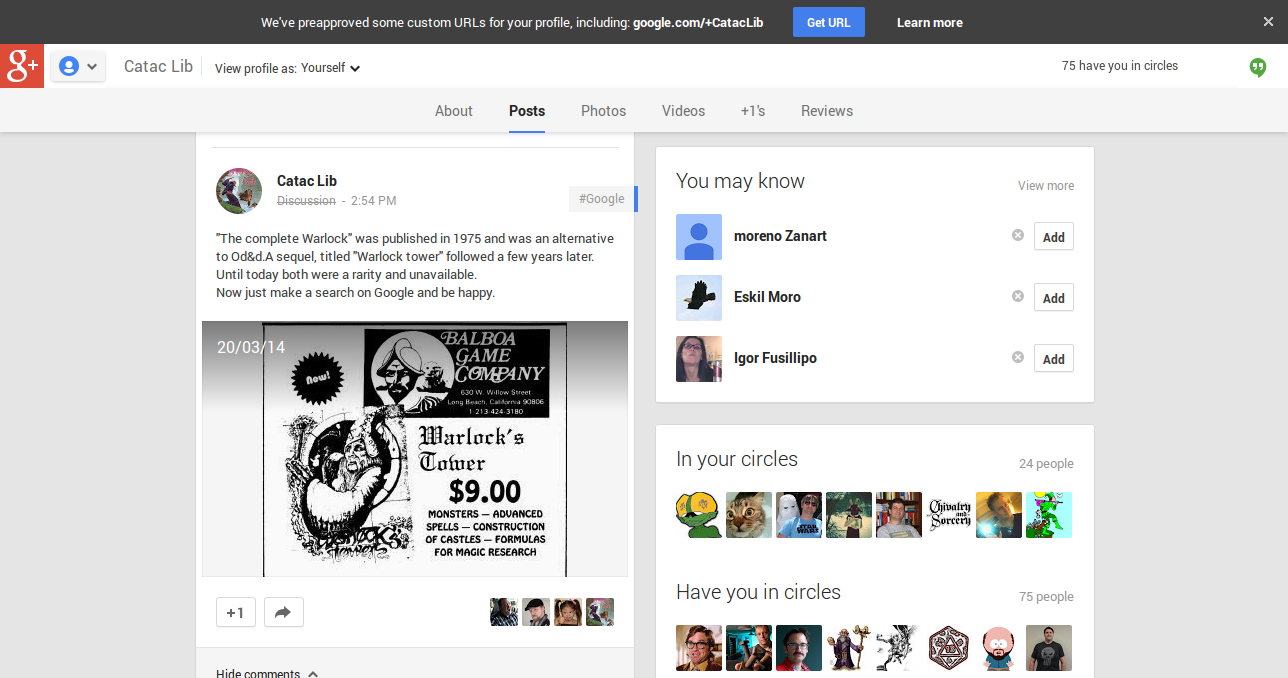Add moreno Zanart to circles
Image resolution: width=1288 pixels, height=678 pixels.
click(1054, 237)
